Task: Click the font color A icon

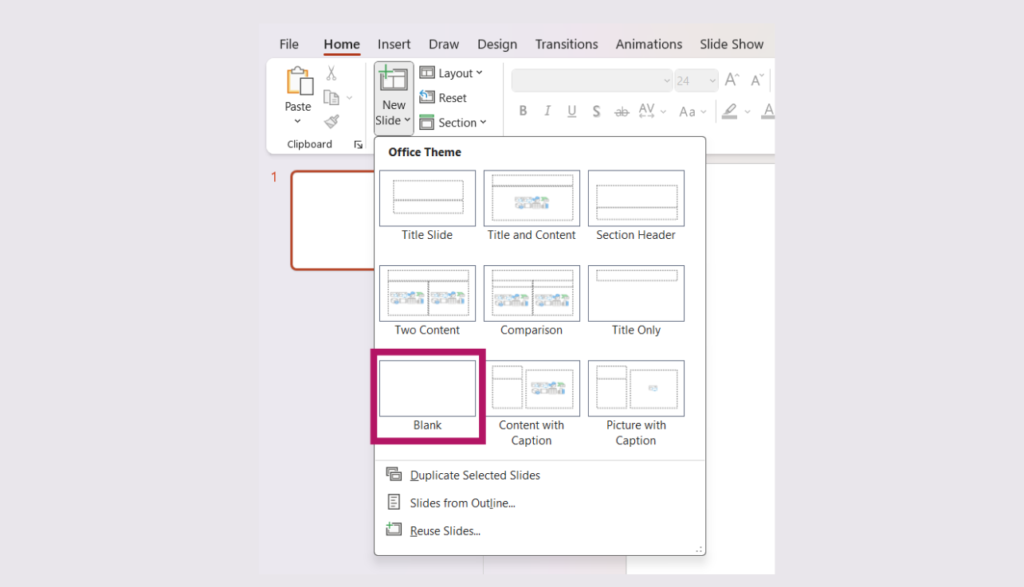Action: pyautogui.click(x=768, y=111)
